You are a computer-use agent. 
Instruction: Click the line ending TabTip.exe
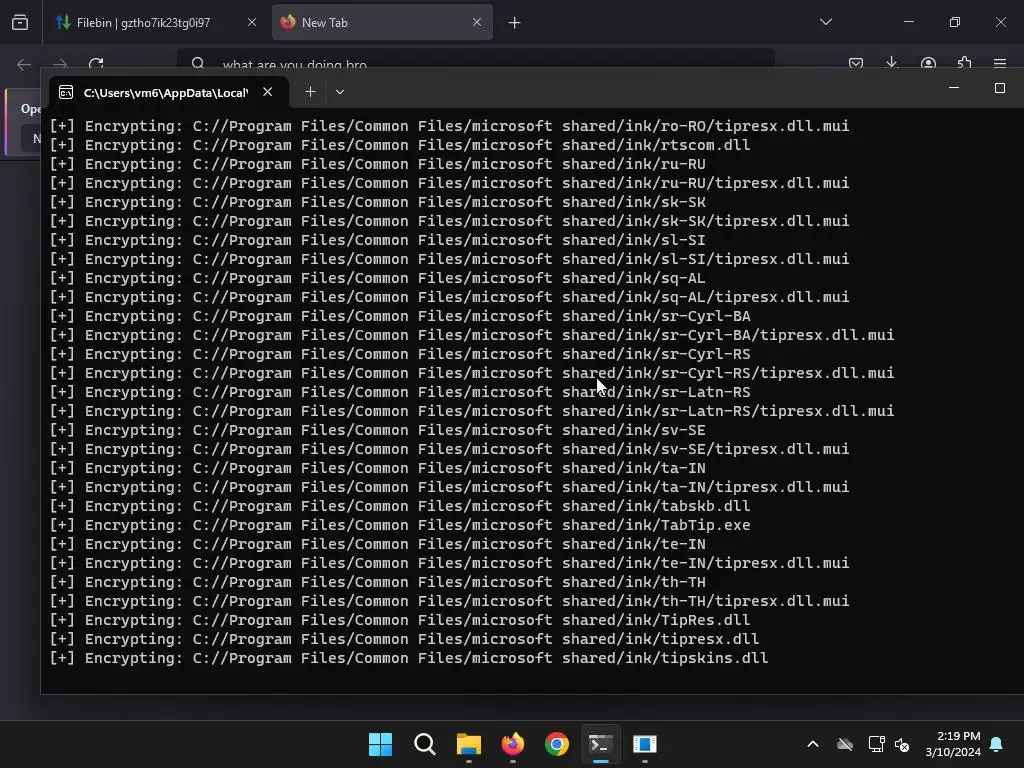pos(400,525)
